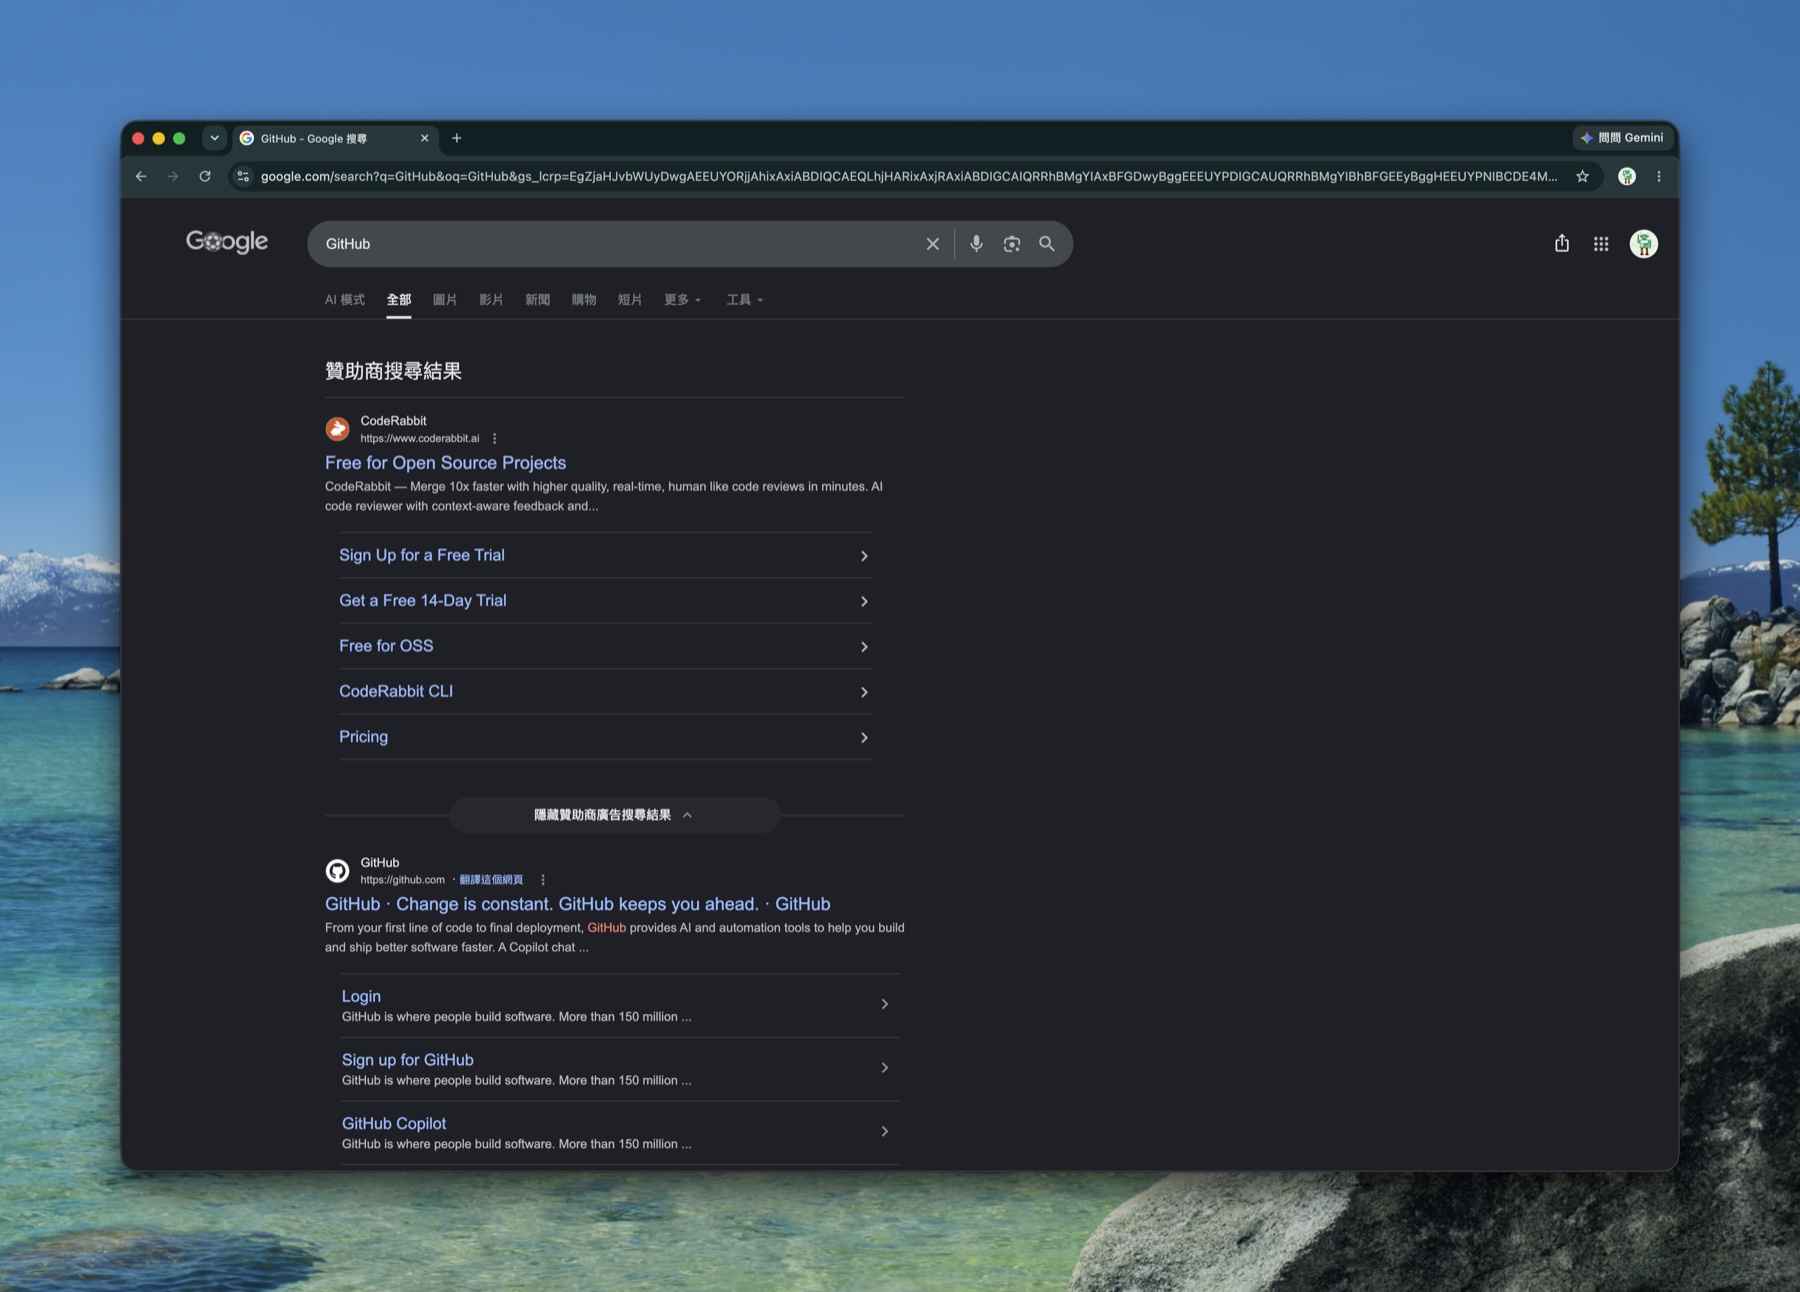This screenshot has width=1800, height=1292.
Task: Open GitHub Copilot sitelink
Action: [x=394, y=1124]
